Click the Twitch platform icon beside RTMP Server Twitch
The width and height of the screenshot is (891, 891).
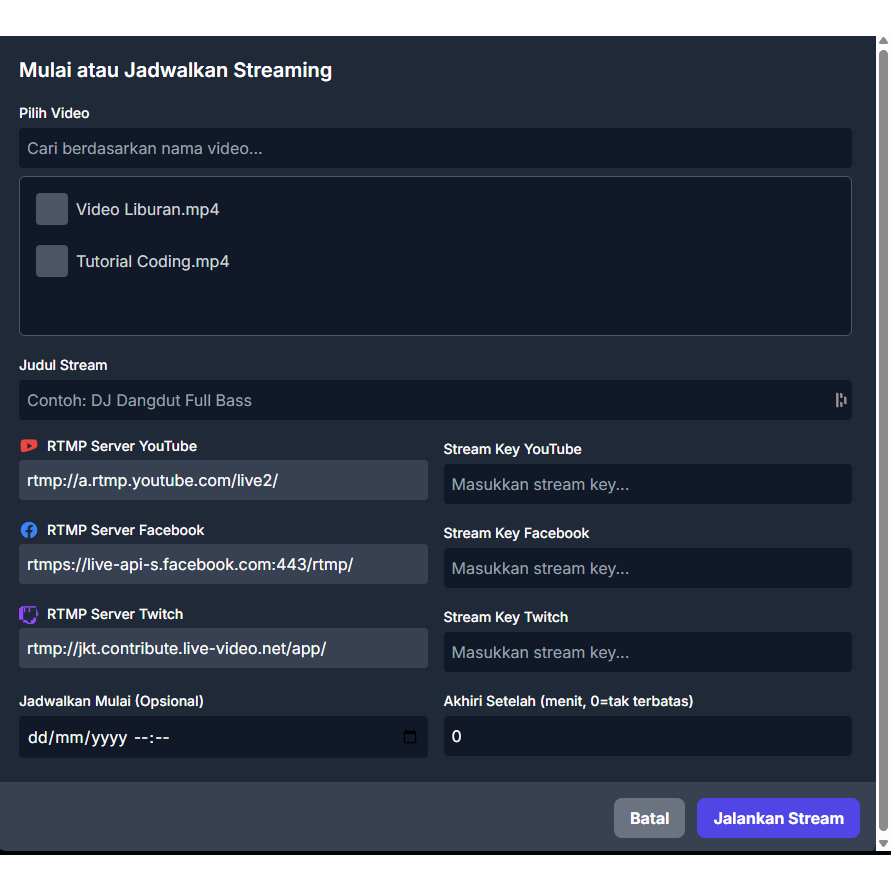pos(29,614)
